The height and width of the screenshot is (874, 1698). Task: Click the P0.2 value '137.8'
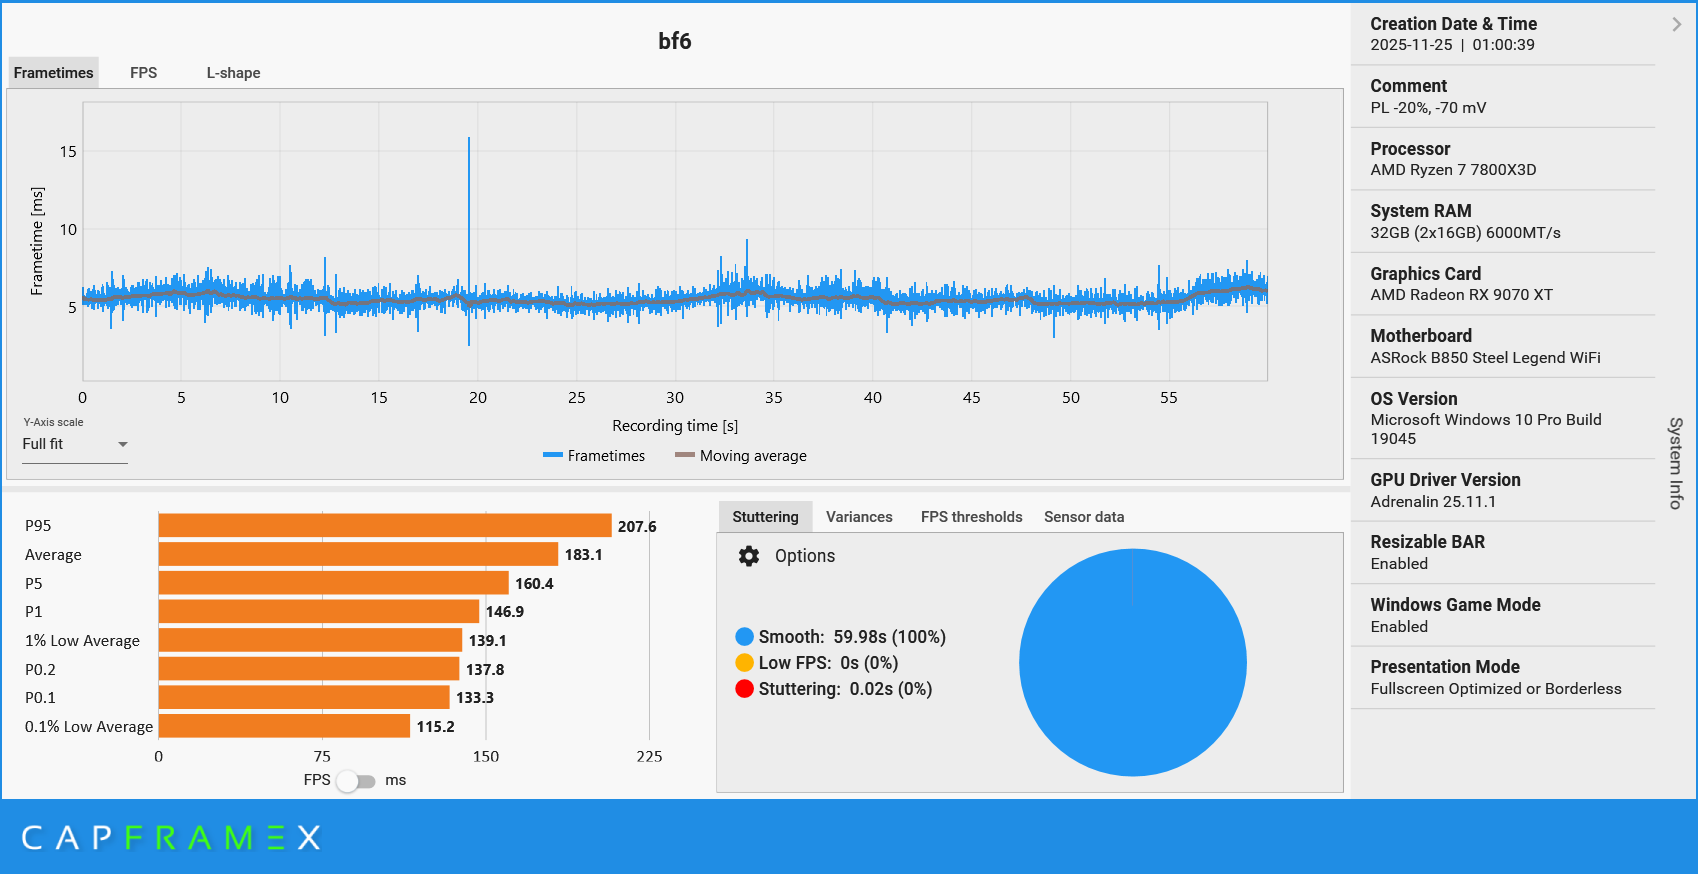(485, 670)
